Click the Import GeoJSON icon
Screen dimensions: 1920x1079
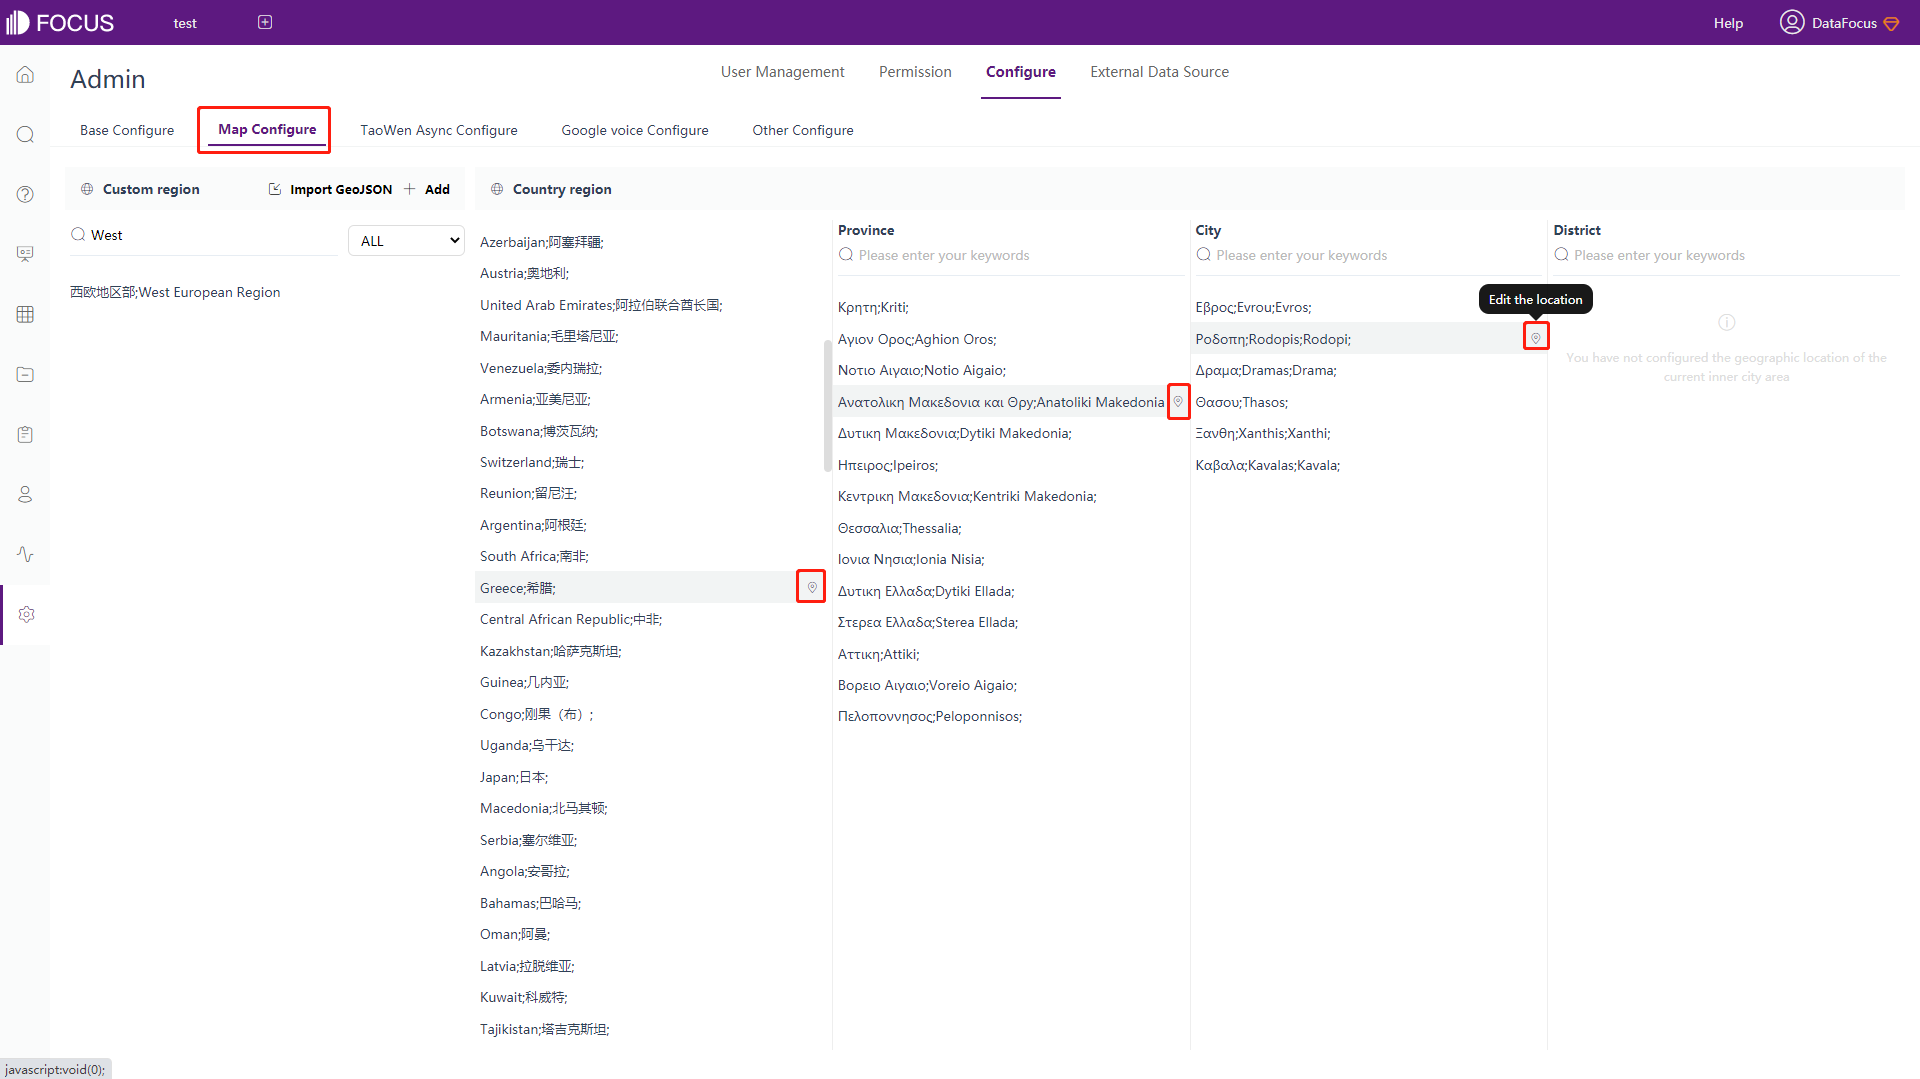tap(275, 189)
